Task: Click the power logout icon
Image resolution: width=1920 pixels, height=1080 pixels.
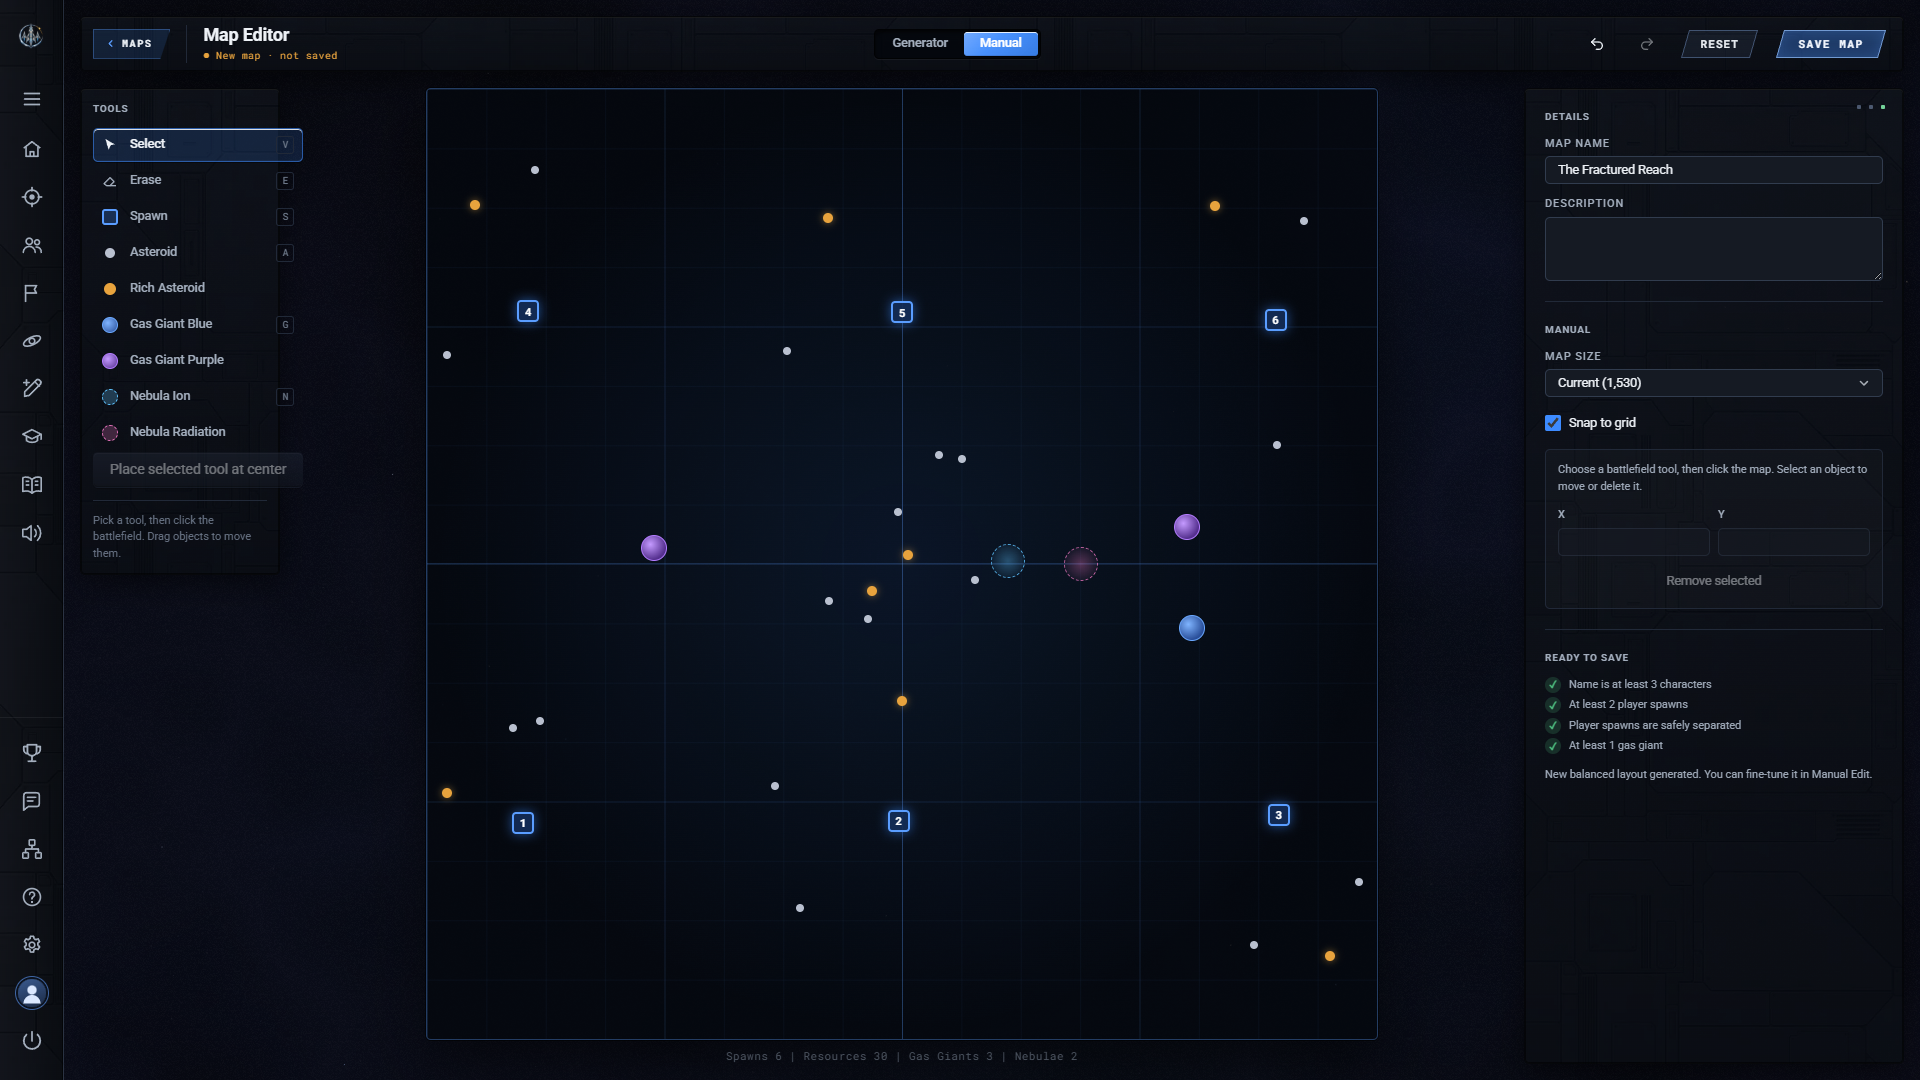Action: [x=32, y=1040]
